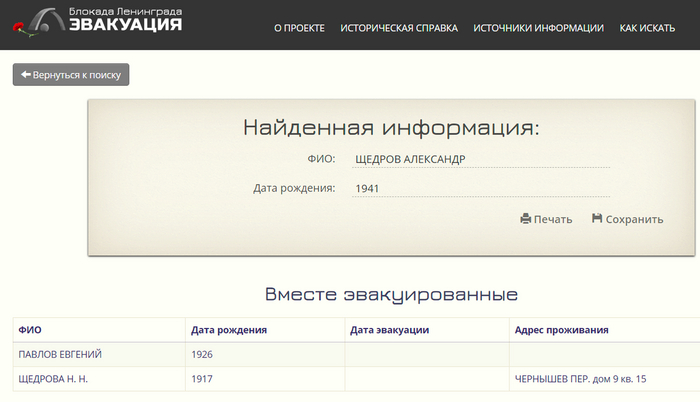Viewport: 700px width, 402px height.
Task: Click the Адрес проживания column header
Action: [x=562, y=330]
